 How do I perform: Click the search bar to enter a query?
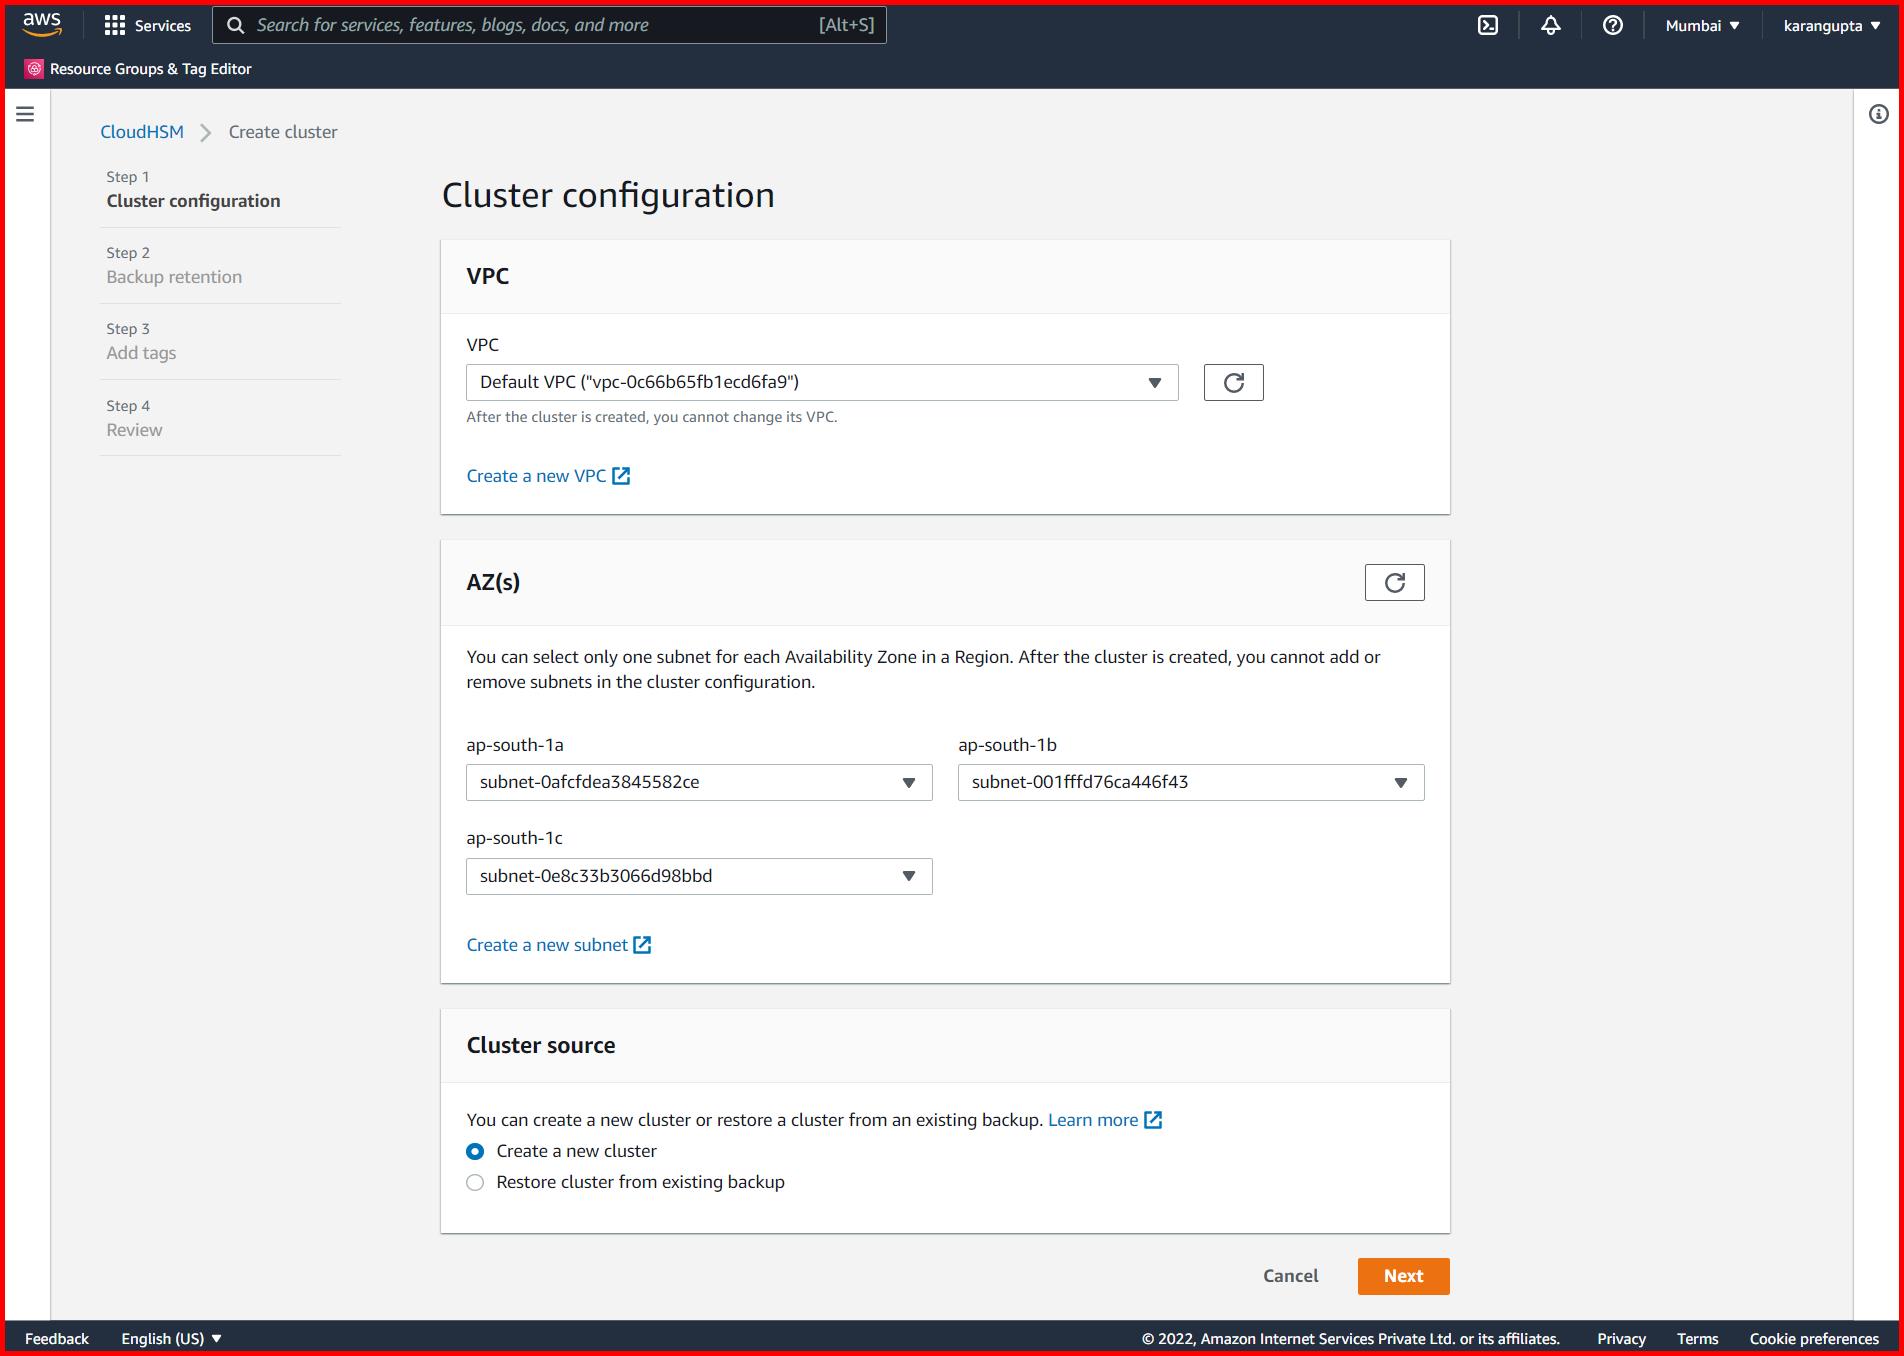point(550,25)
